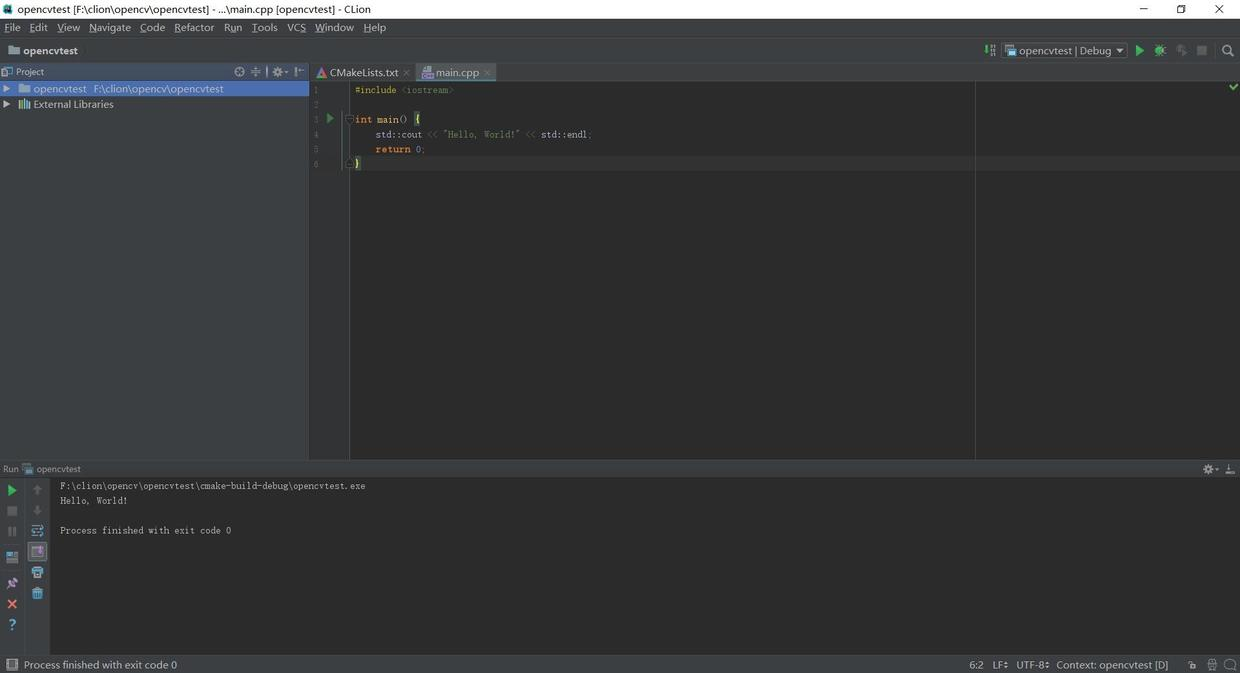This screenshot has height=673, width=1240.
Task: Click the Context: opencvtest [D] status item
Action: tap(1111, 665)
